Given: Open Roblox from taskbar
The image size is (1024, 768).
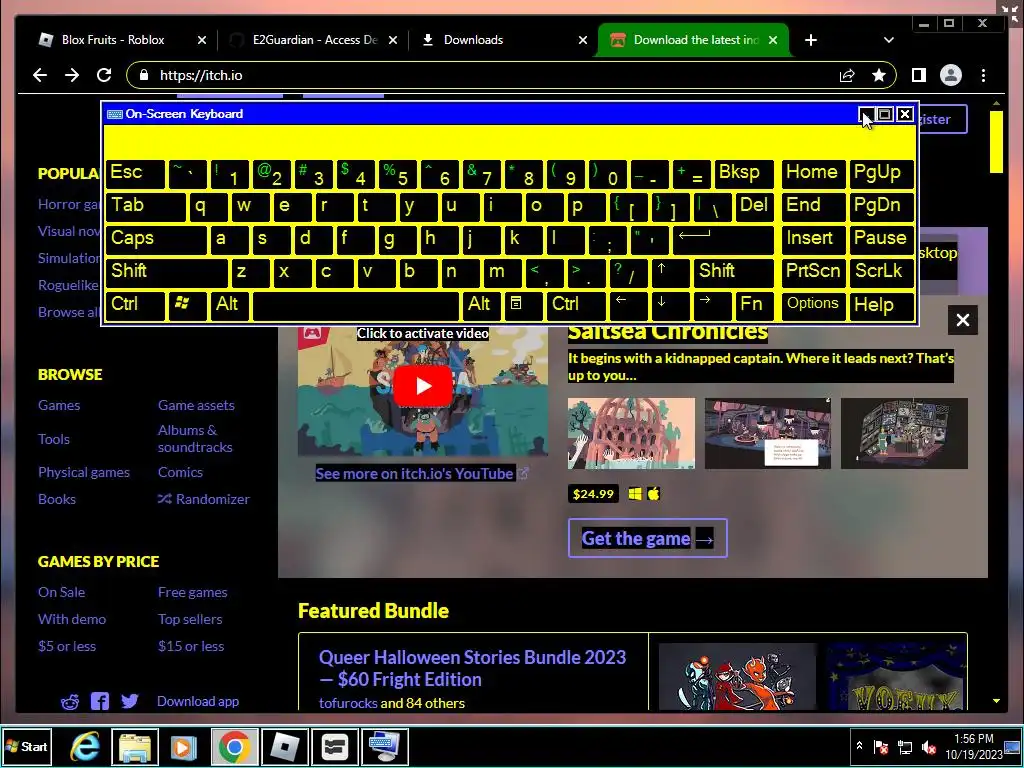Looking at the screenshot, I should tap(285, 746).
